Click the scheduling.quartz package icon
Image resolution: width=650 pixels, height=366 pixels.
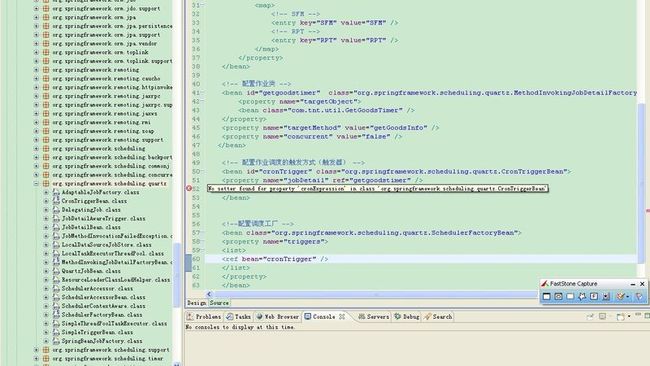tap(46, 183)
